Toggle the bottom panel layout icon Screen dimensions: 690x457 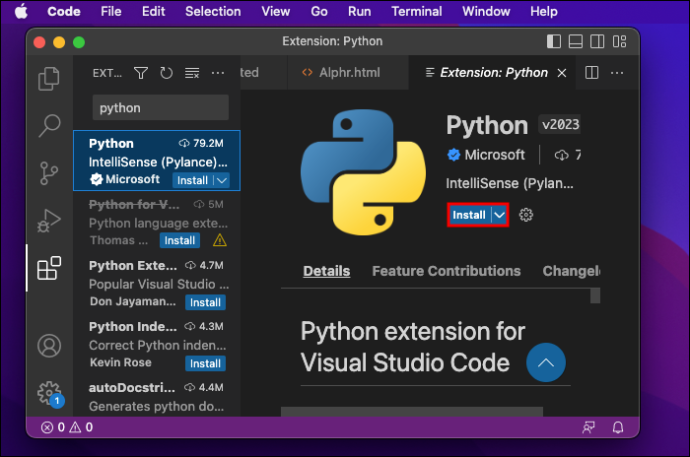[x=576, y=41]
